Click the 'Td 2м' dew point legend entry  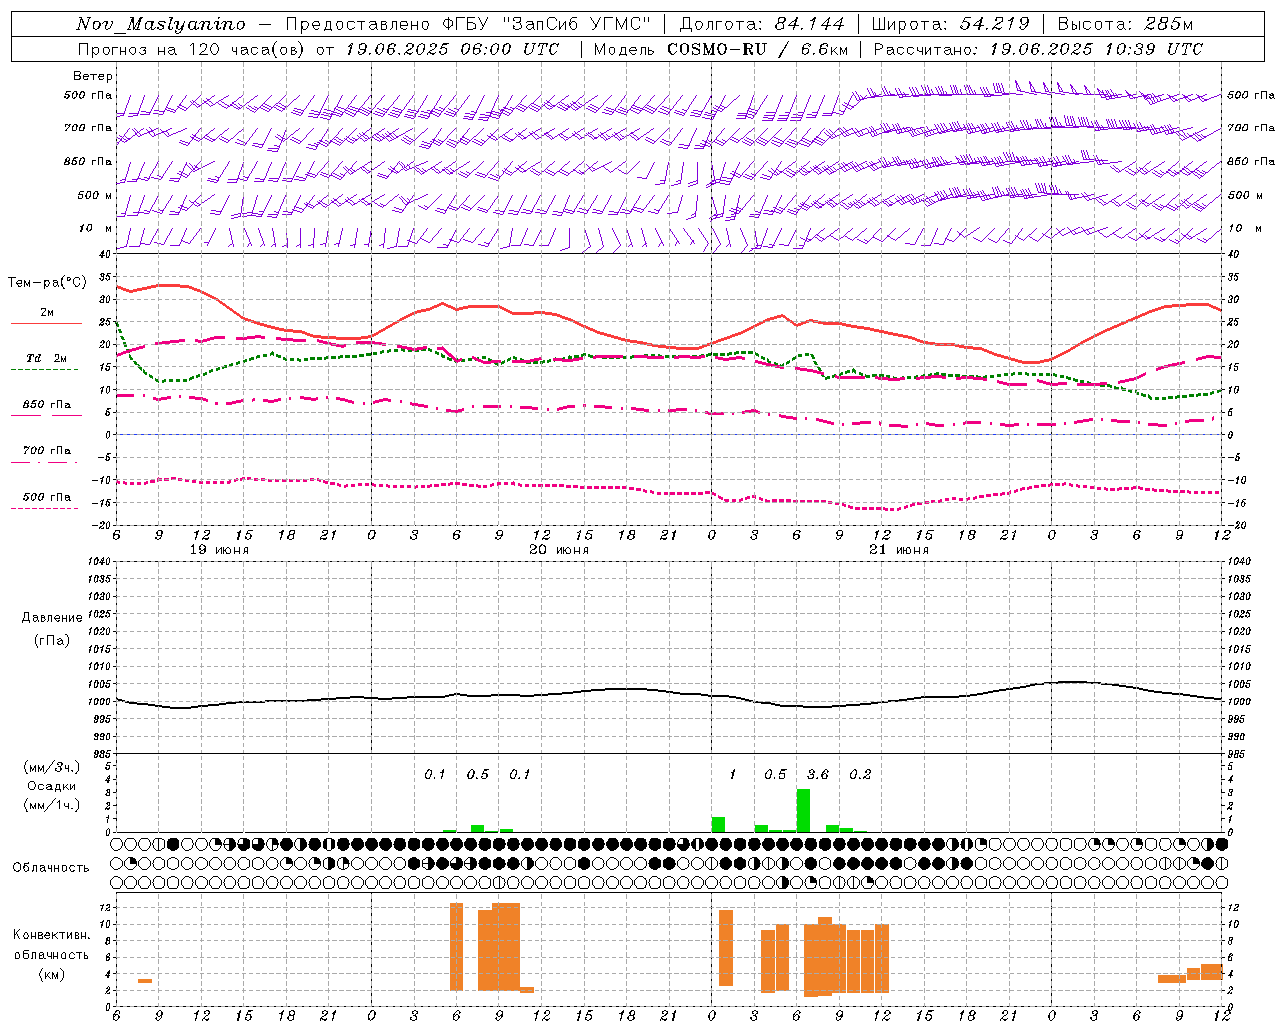coord(47,358)
